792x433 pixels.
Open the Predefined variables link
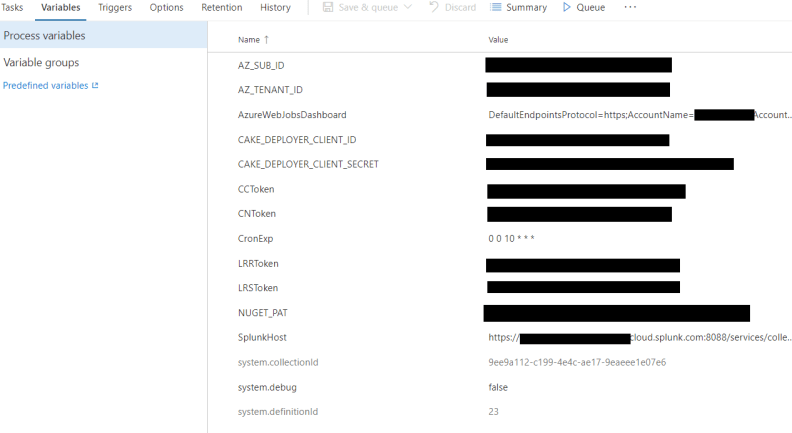click(45, 85)
